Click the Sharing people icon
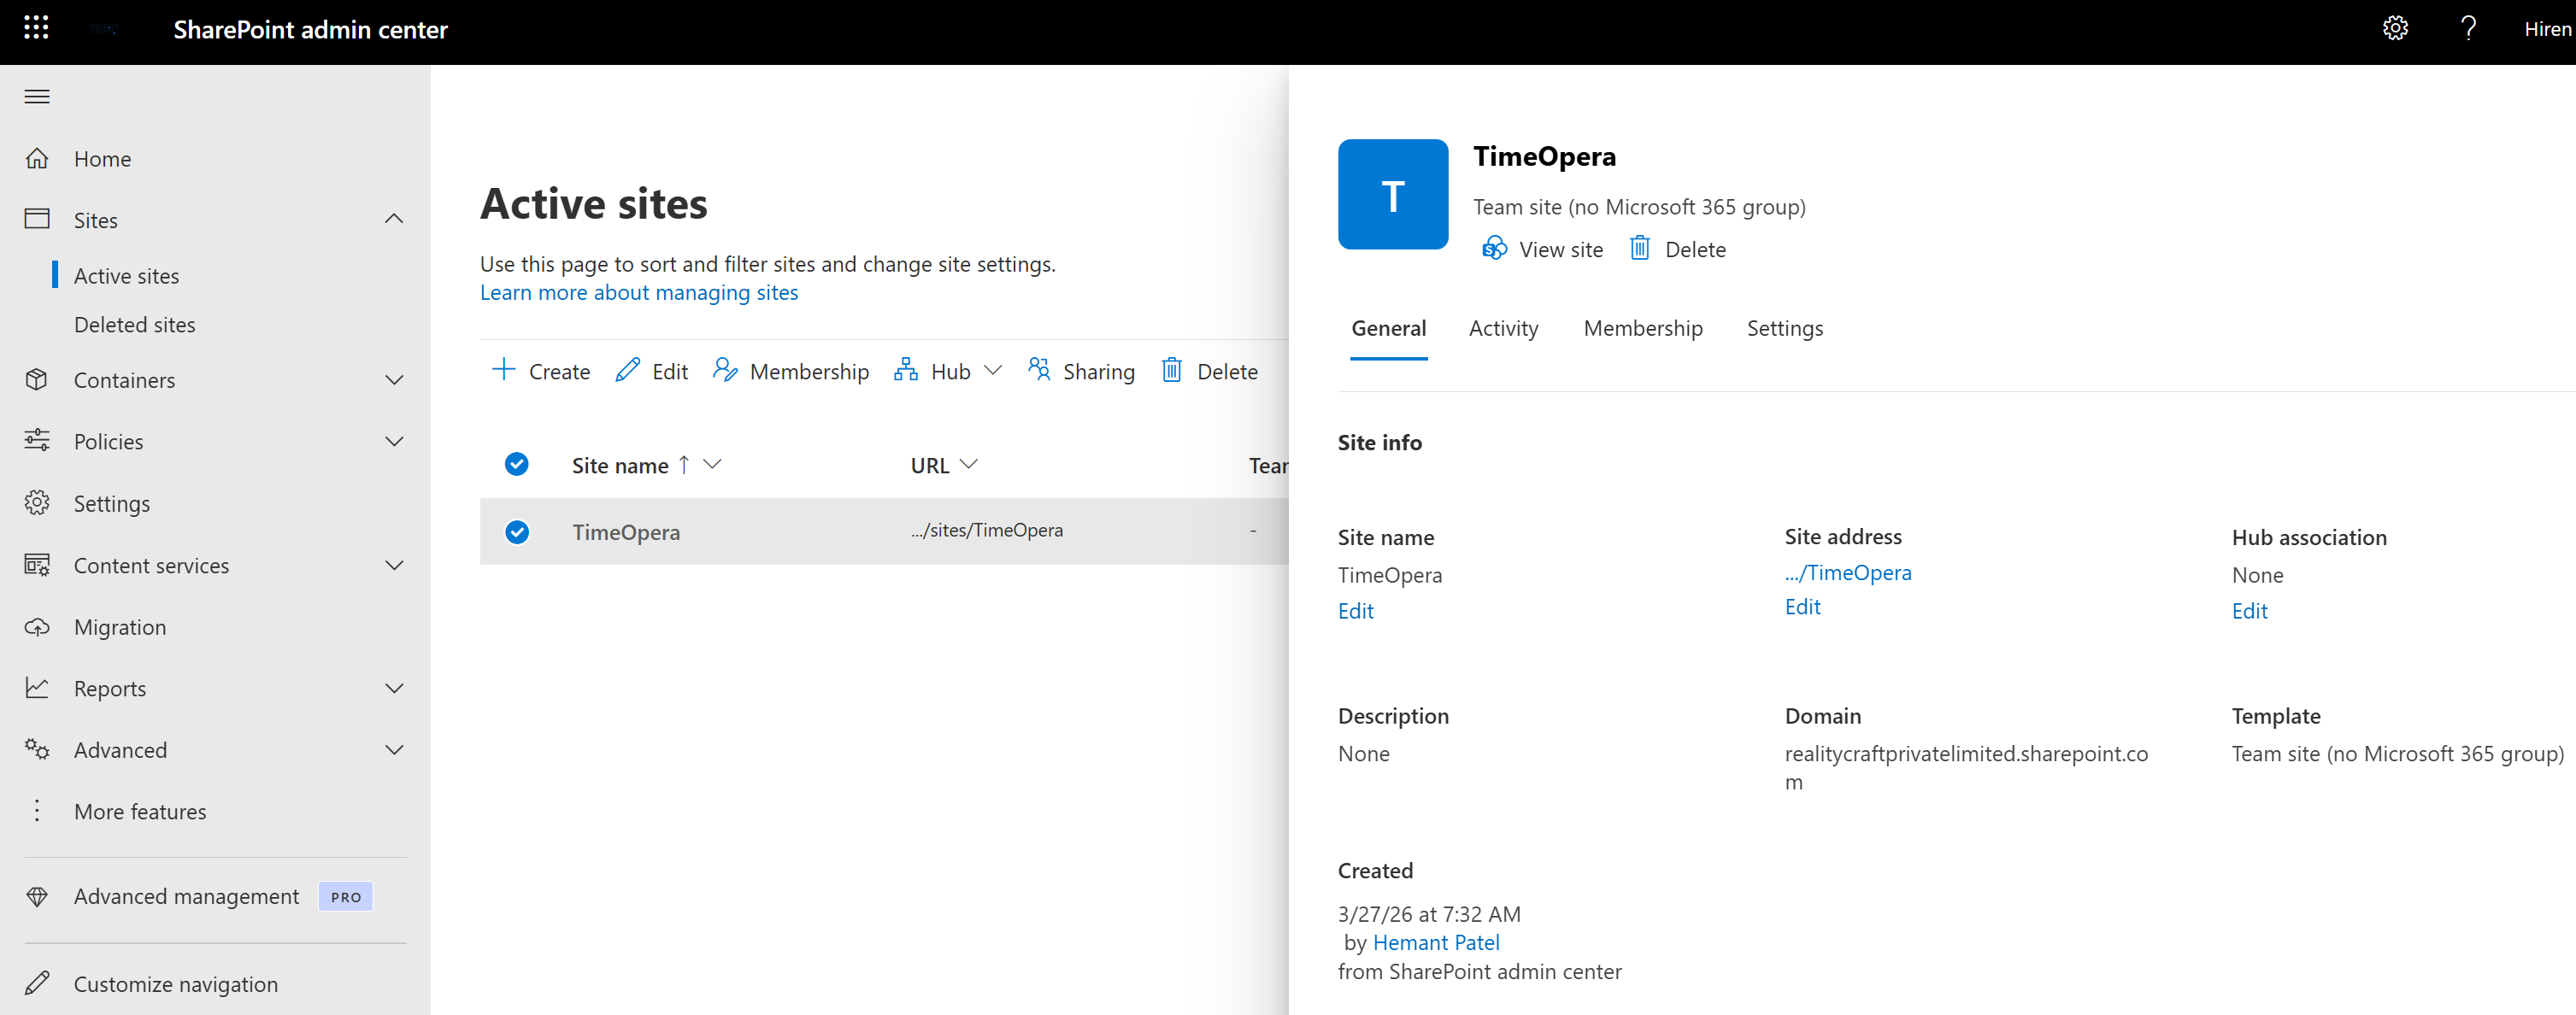Screen dimensions: 2576x1015 [1039, 370]
